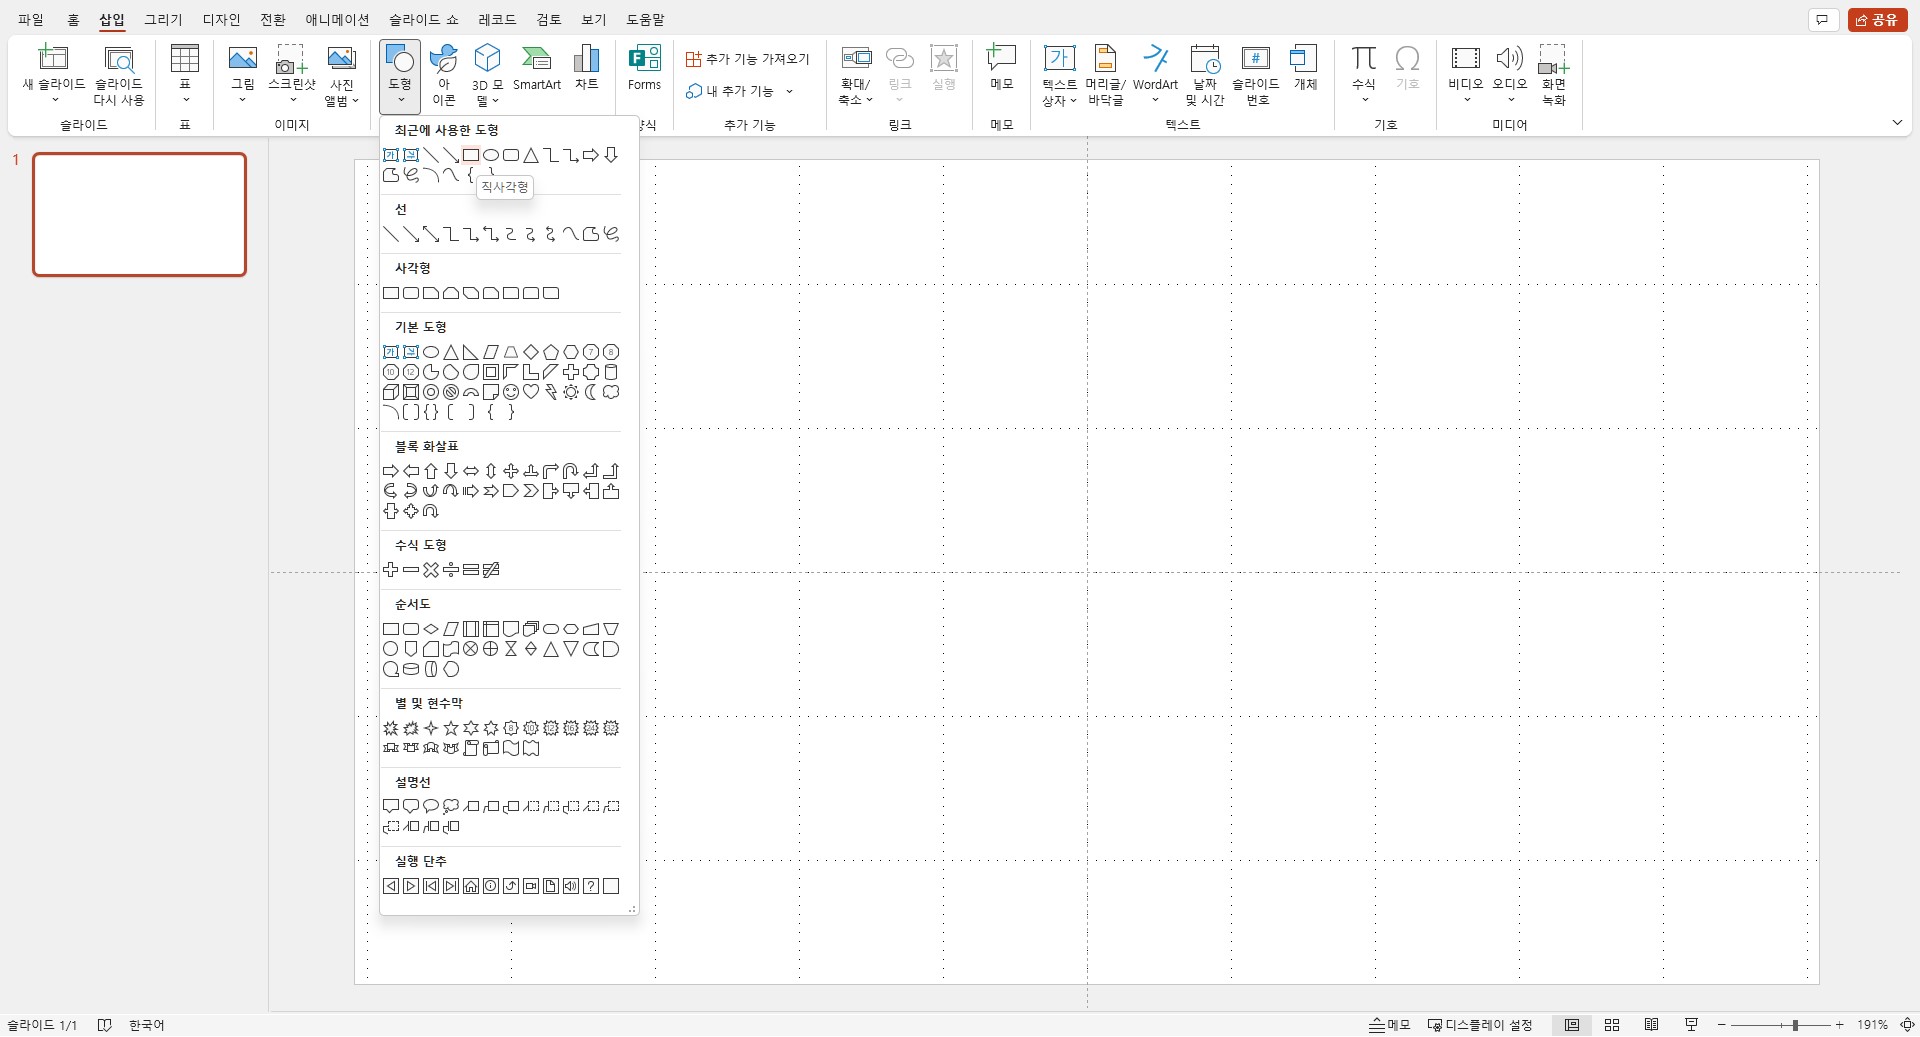
Task: Pick the not-equal equation shape
Action: tap(491, 570)
